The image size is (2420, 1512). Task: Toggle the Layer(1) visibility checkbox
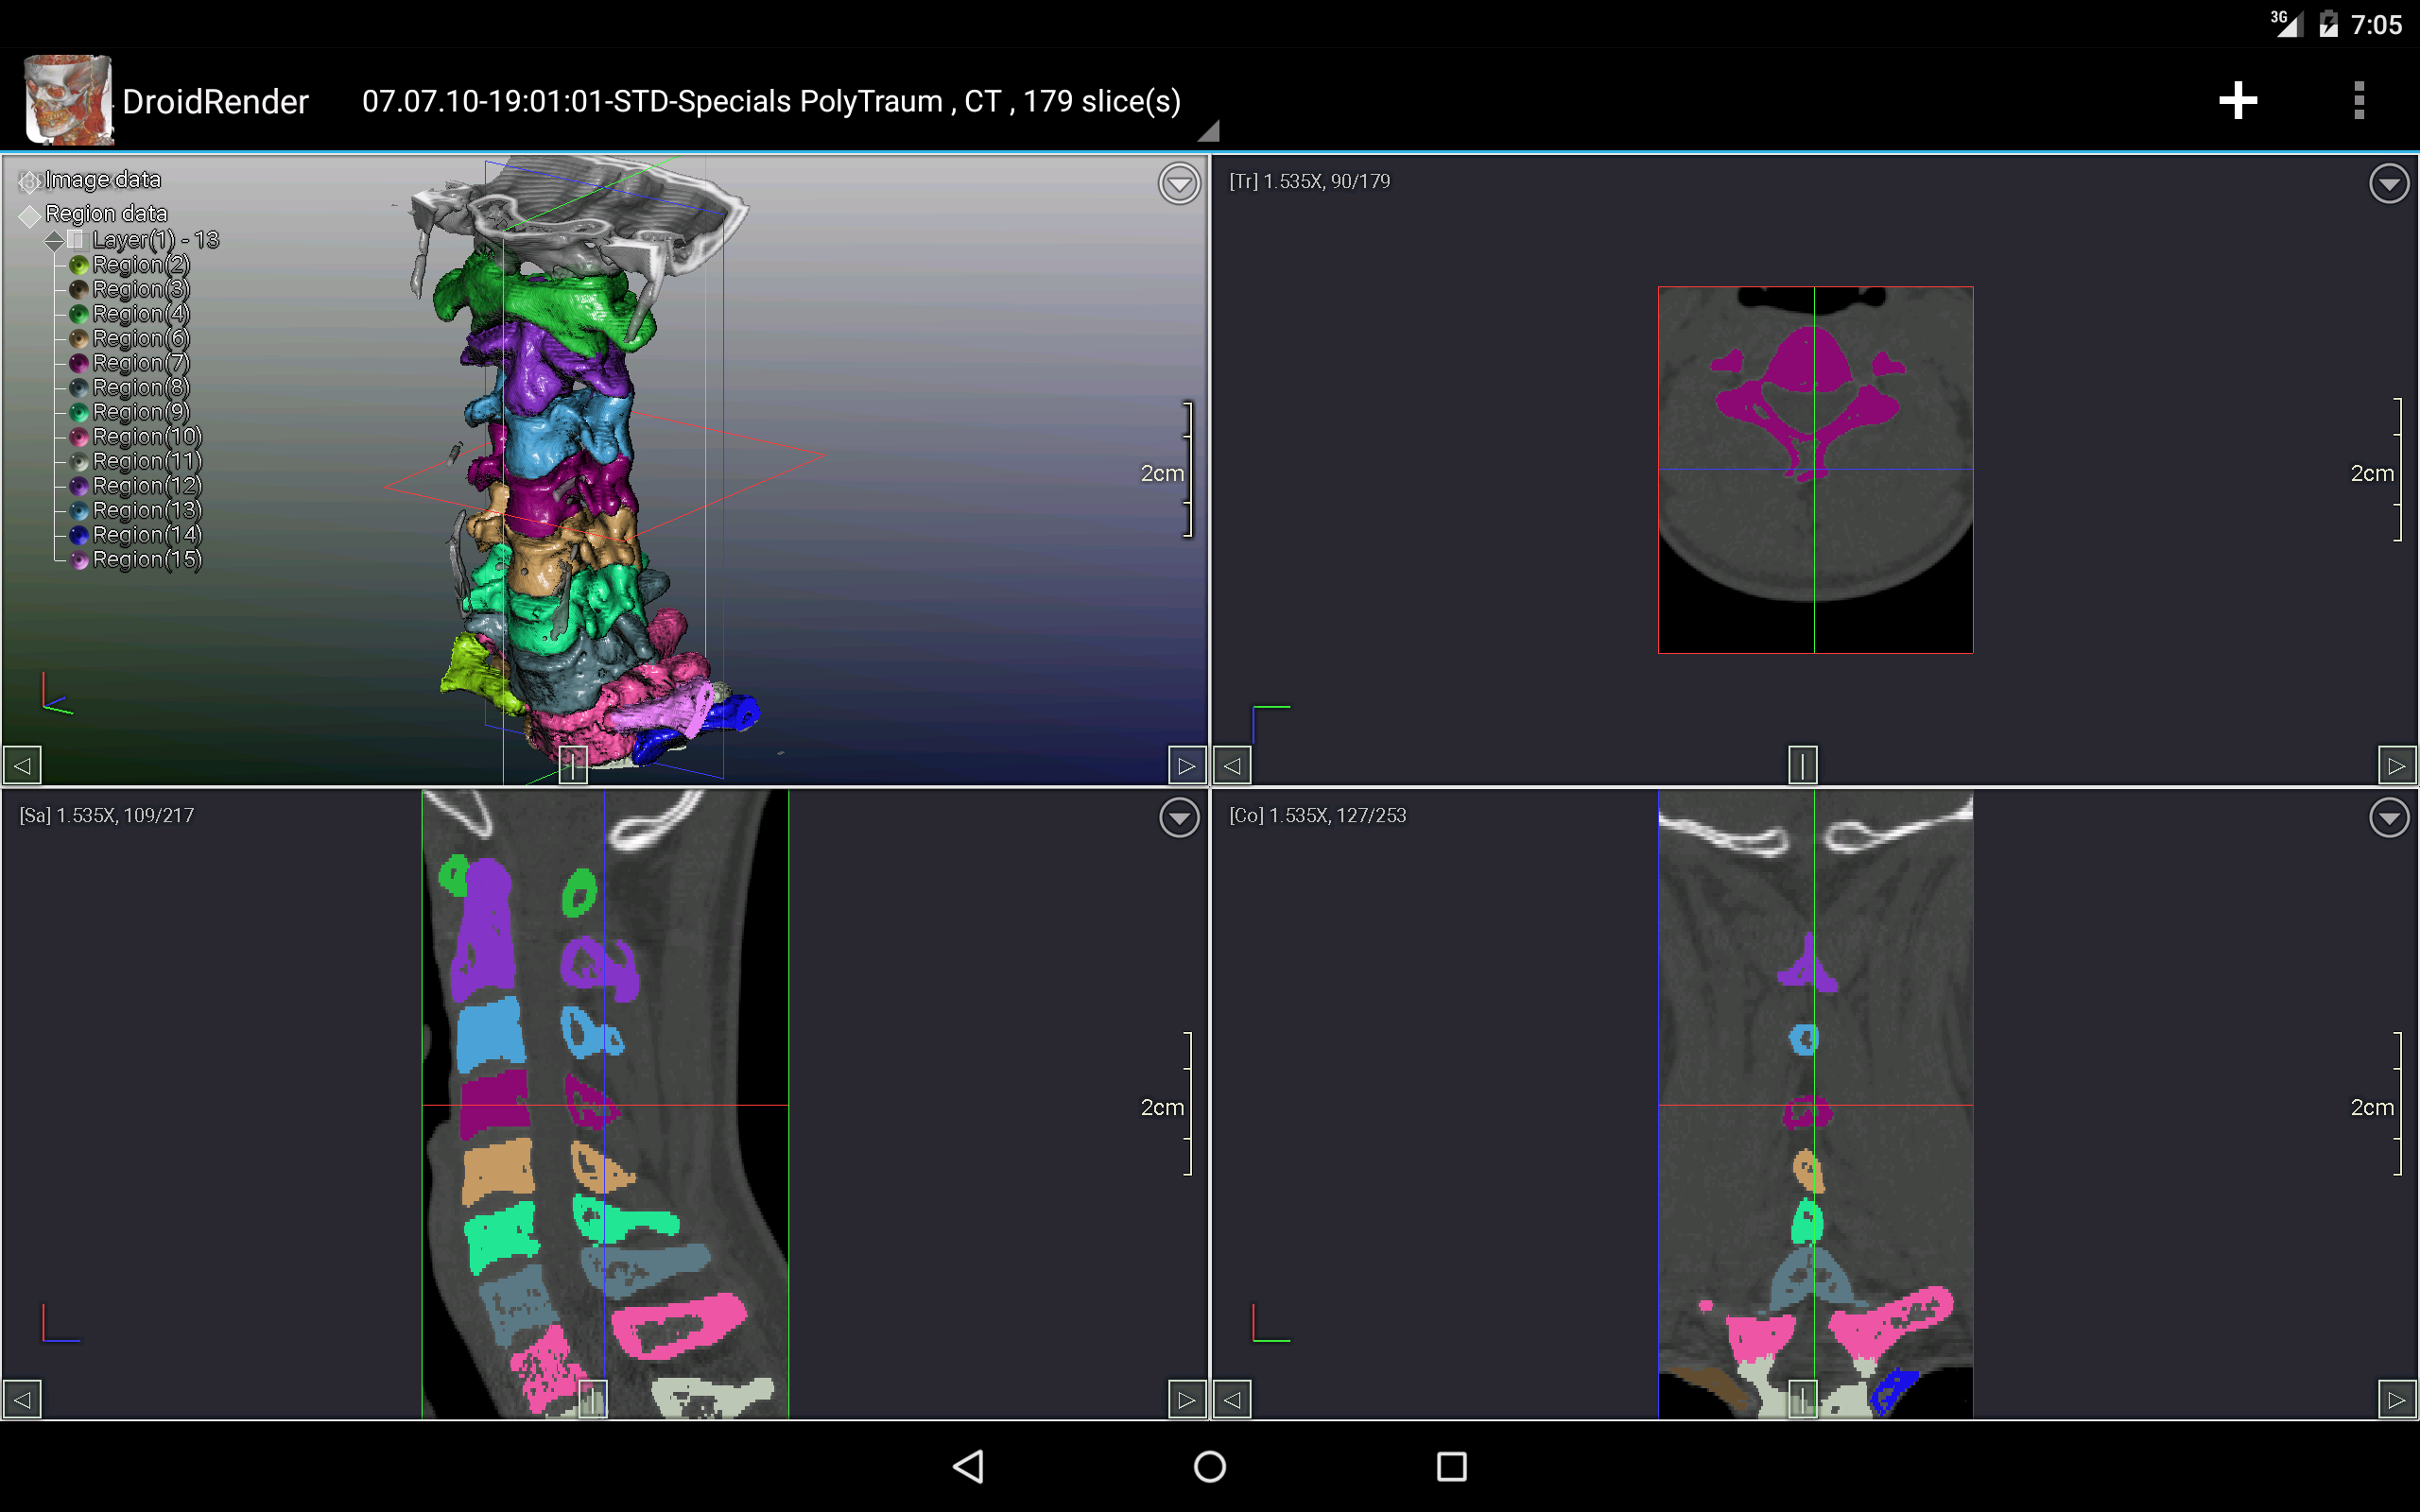[76, 240]
